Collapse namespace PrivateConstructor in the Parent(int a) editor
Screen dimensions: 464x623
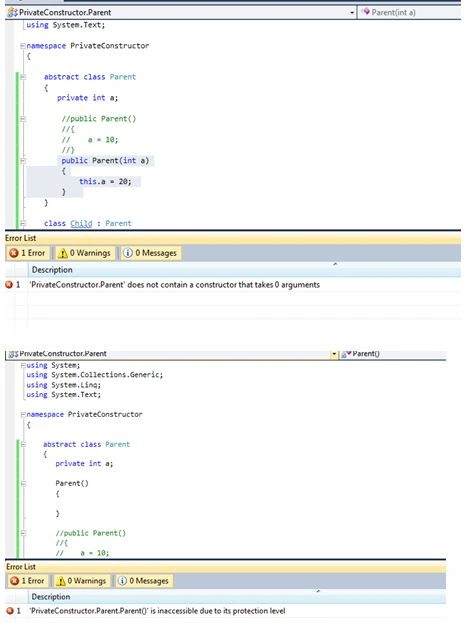pos(23,46)
